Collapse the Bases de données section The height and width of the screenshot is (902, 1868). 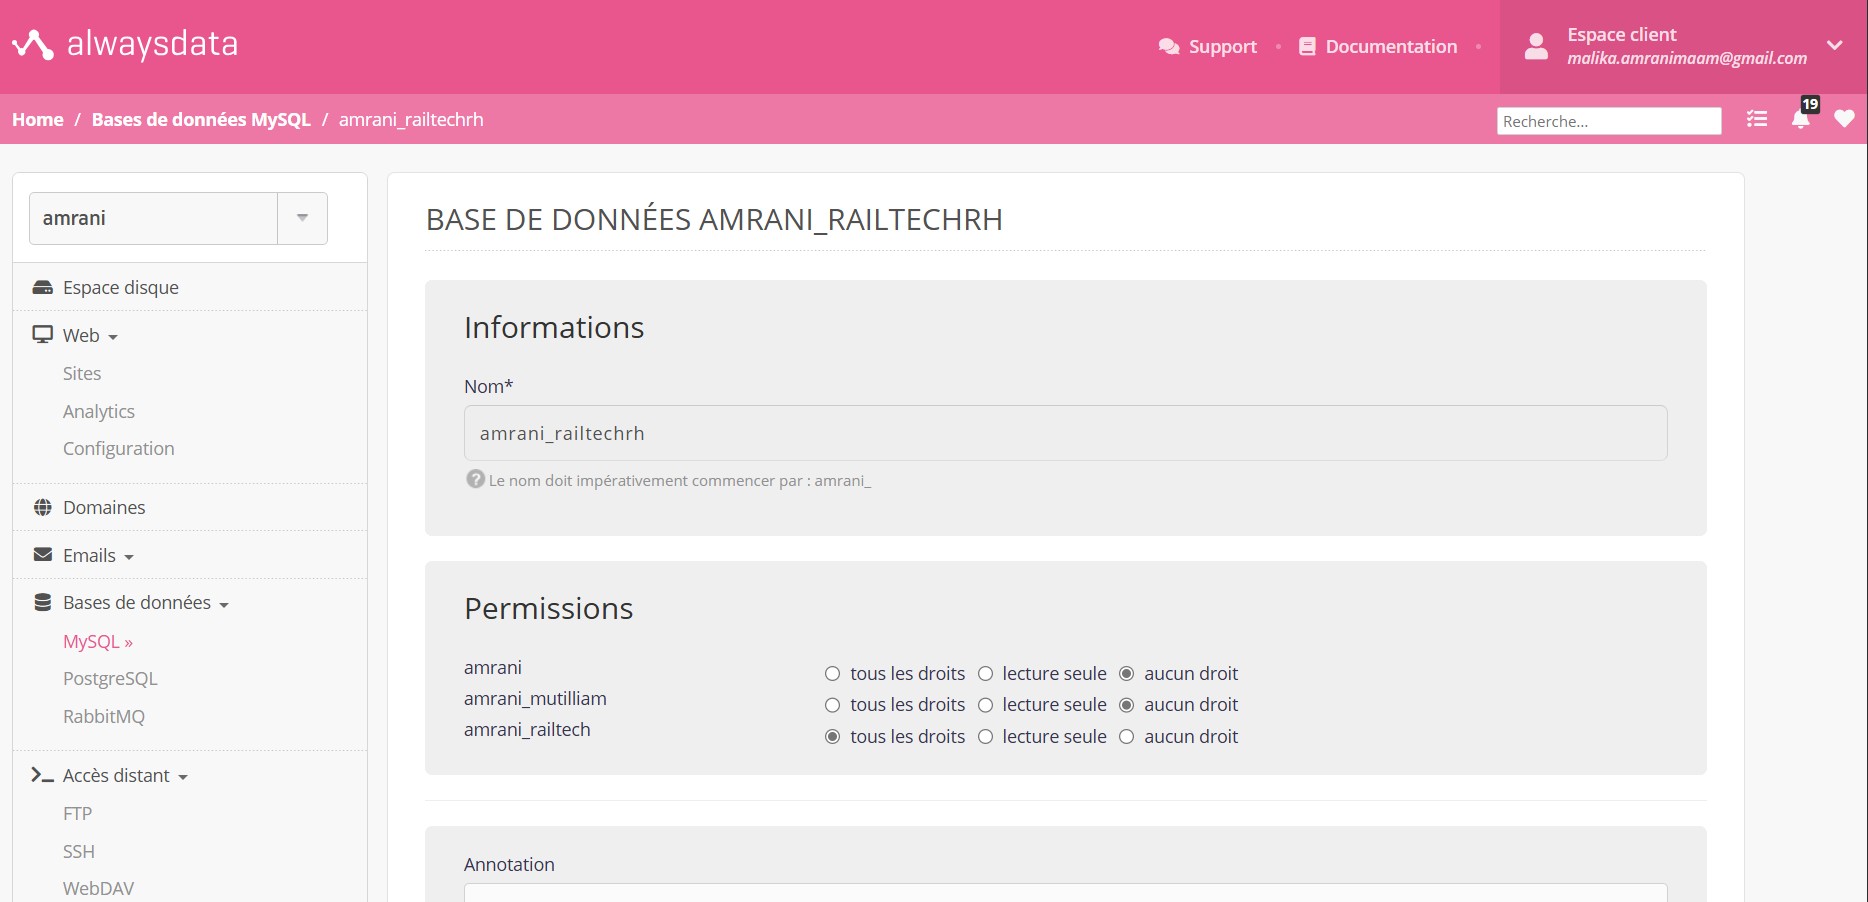(x=224, y=605)
